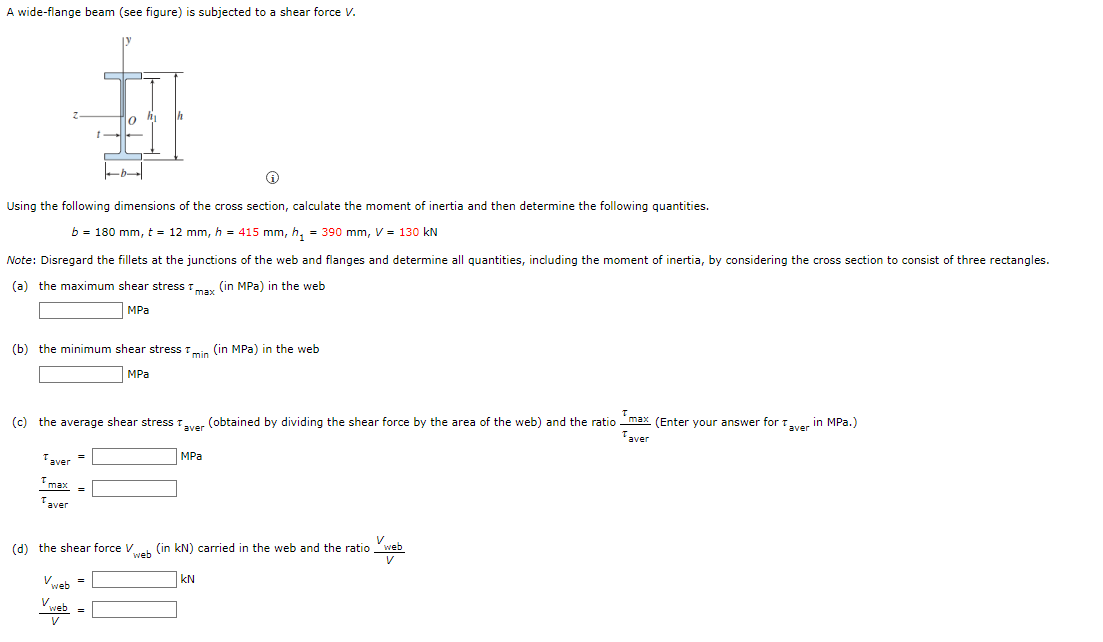
Task: Click the part (a) label
Action: pyautogui.click(x=20, y=286)
